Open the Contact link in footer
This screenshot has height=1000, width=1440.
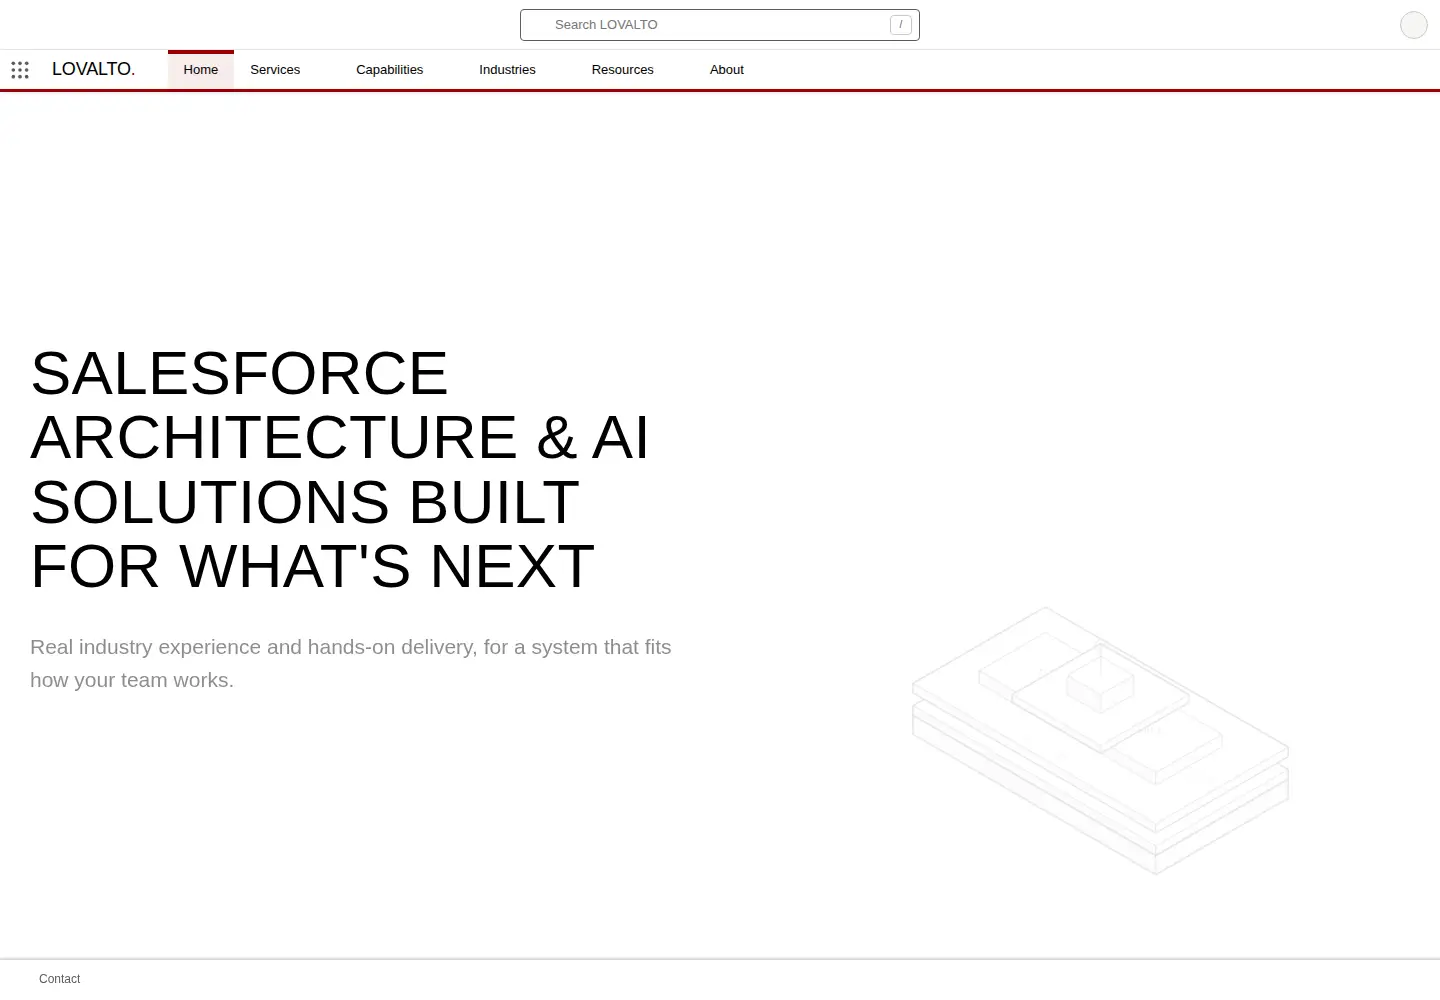click(x=59, y=979)
